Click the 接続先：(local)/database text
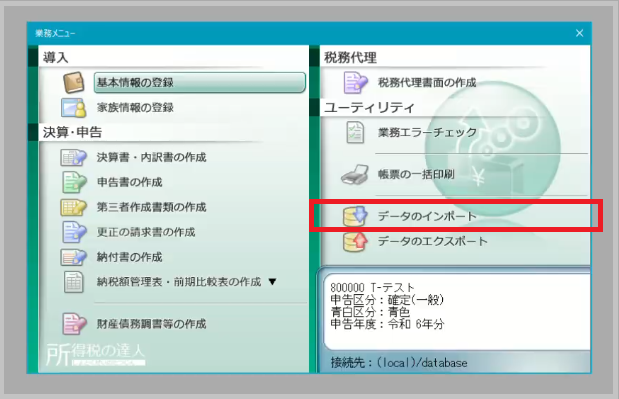This screenshot has width=619, height=399. 399,362
